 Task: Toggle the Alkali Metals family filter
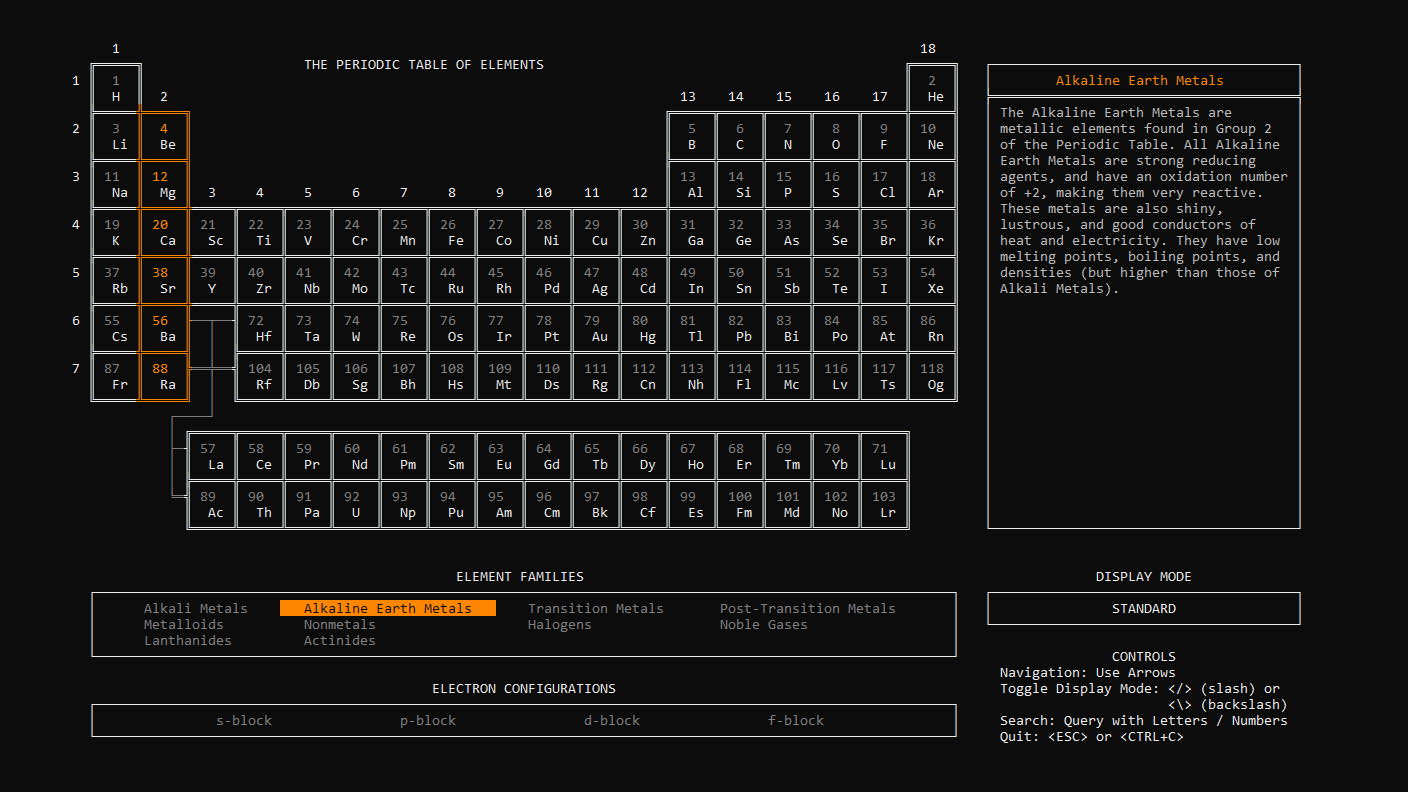click(x=195, y=608)
